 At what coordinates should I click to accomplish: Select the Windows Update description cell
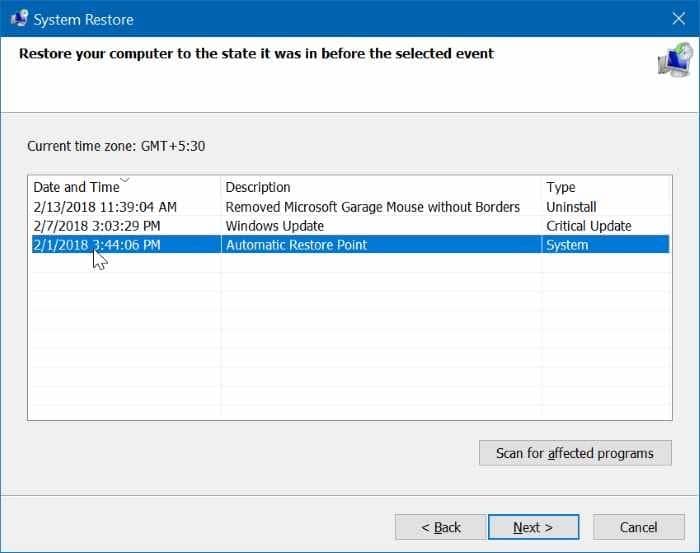coord(275,226)
